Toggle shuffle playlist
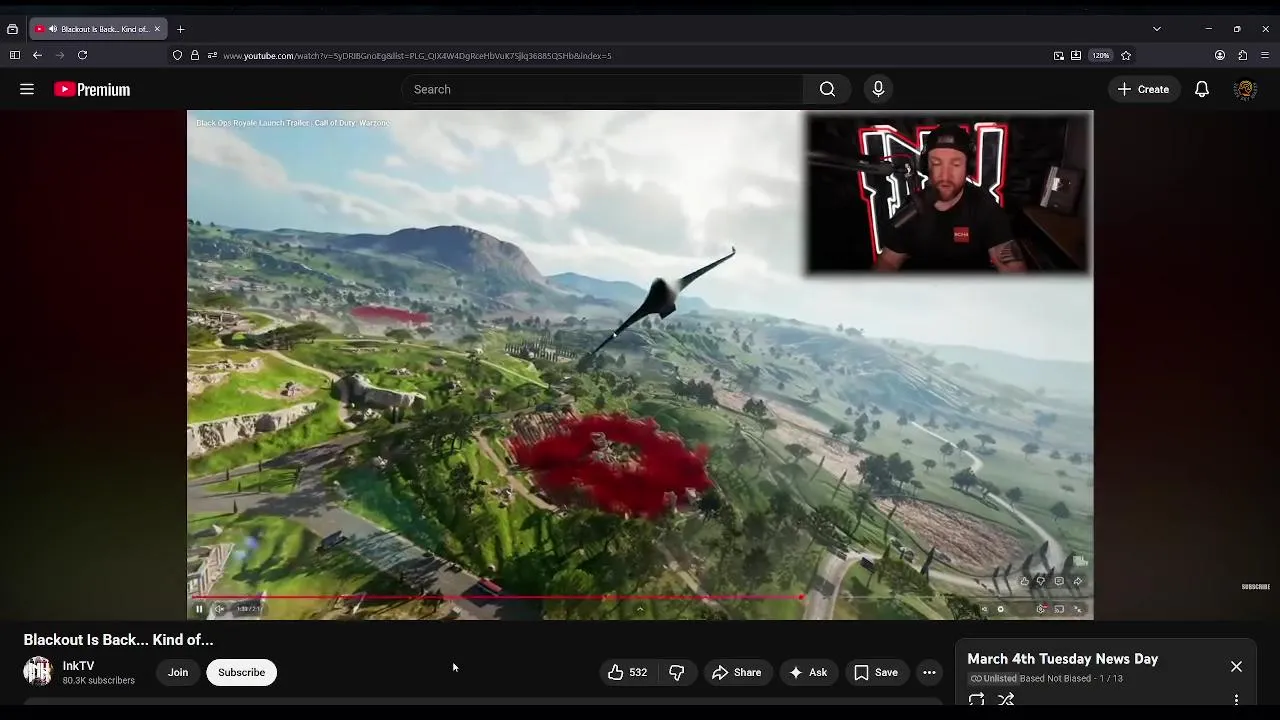The height and width of the screenshot is (720, 1280). click(x=1006, y=700)
